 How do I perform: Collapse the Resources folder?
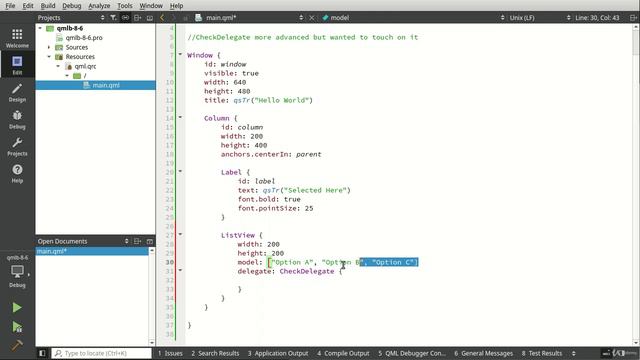49,57
